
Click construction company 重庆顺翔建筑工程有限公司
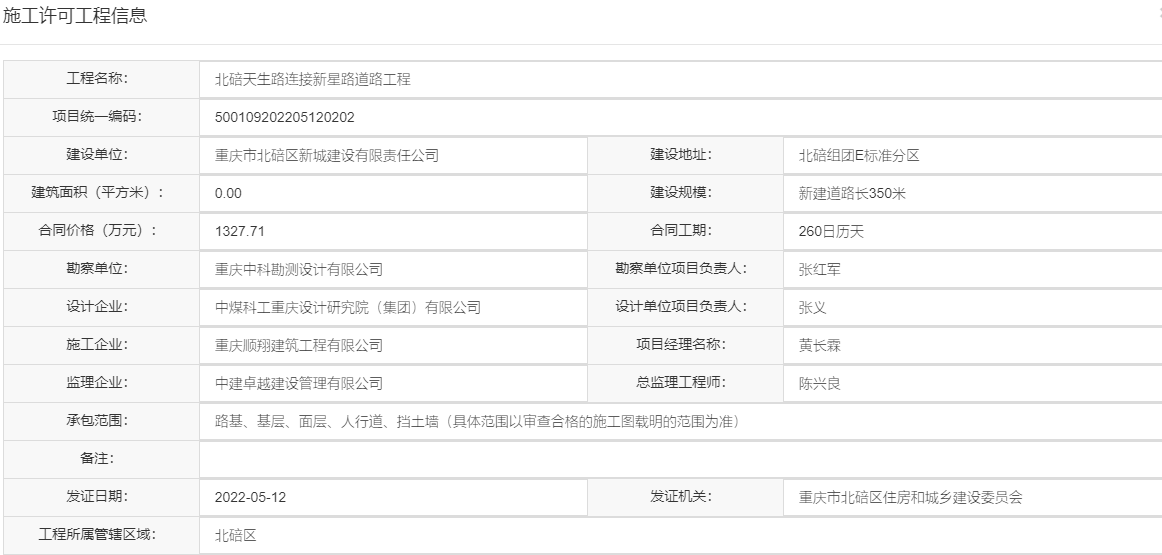[x=299, y=345]
